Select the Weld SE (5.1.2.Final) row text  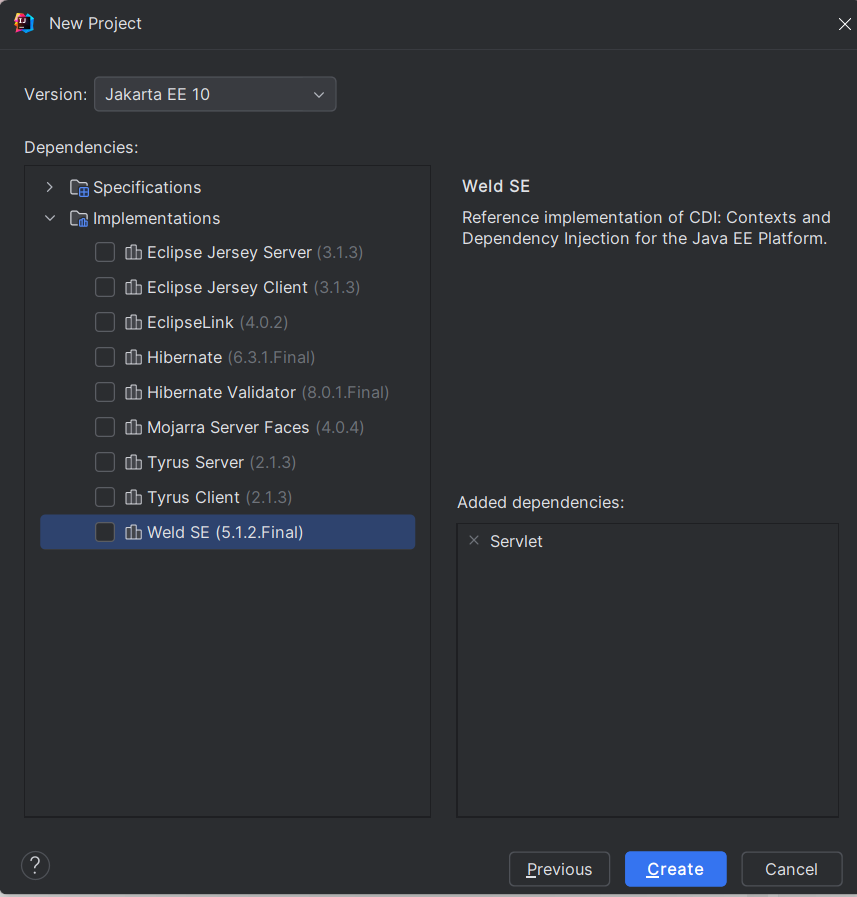225,532
